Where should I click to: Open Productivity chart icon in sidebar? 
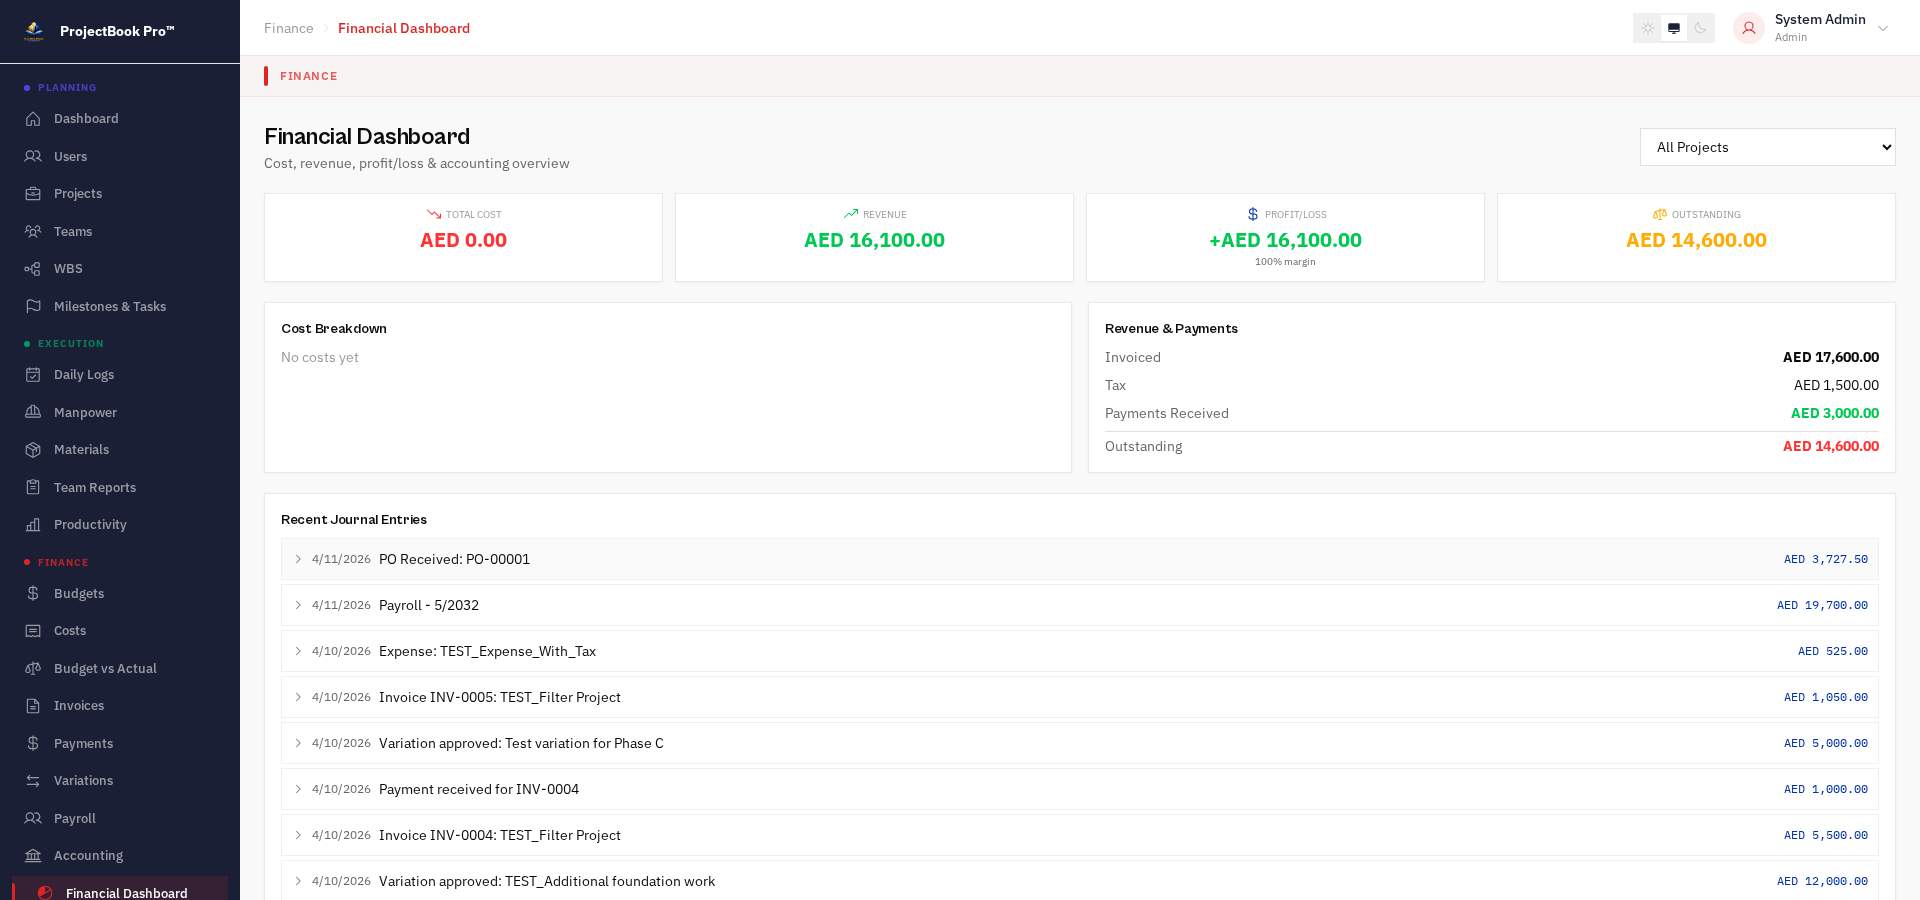tap(33, 525)
